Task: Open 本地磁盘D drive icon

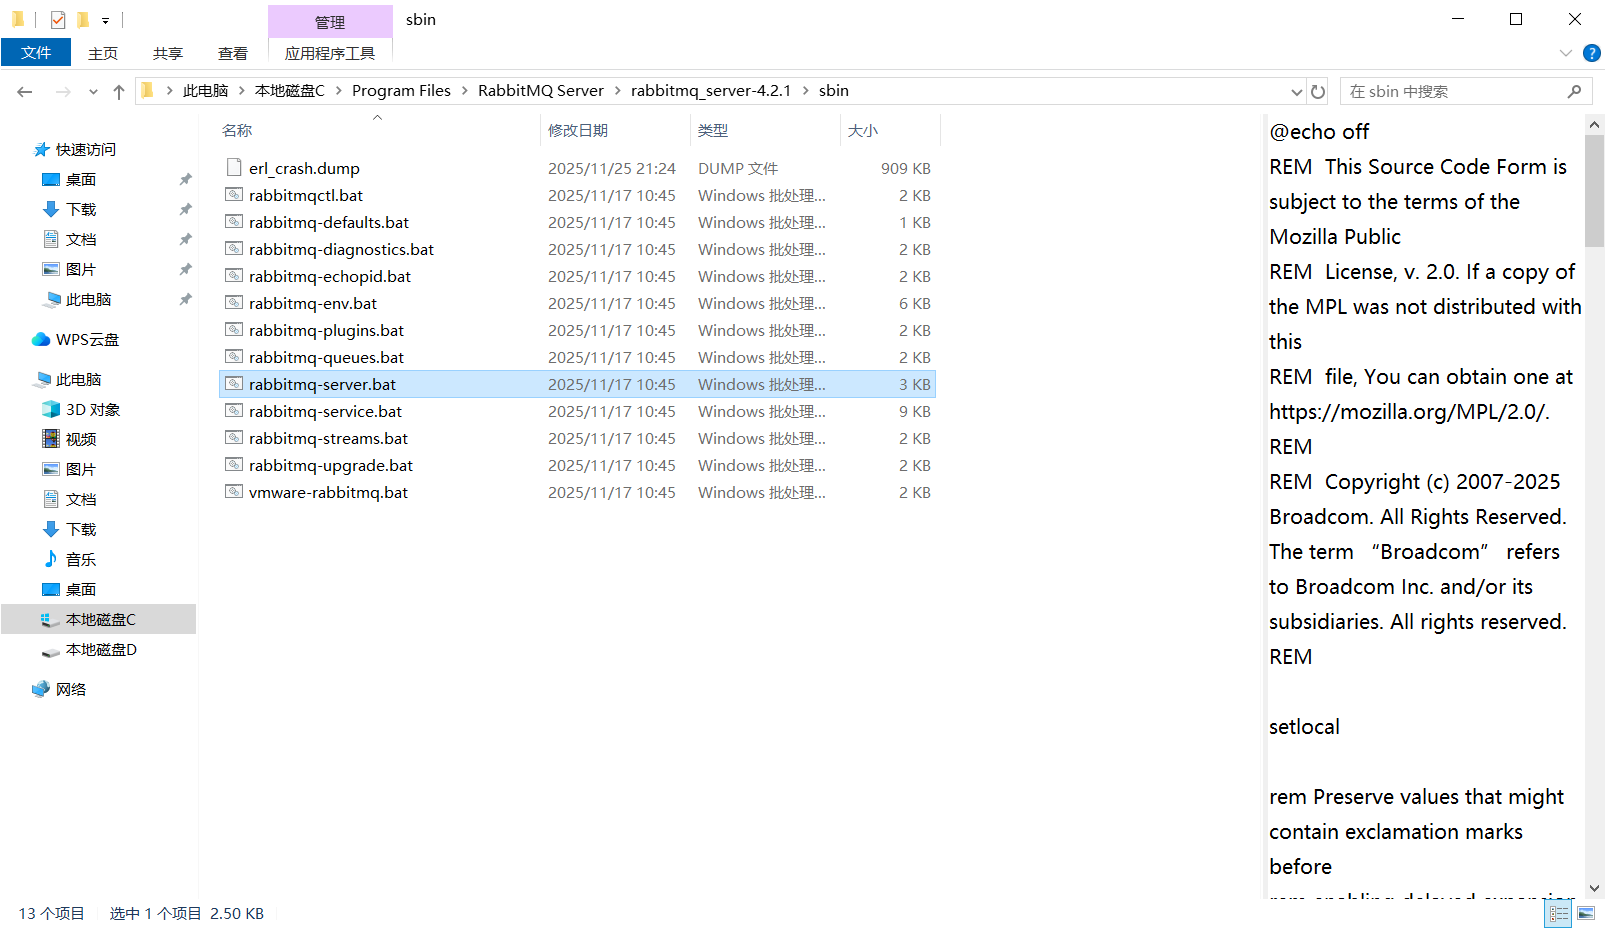Action: (x=51, y=650)
